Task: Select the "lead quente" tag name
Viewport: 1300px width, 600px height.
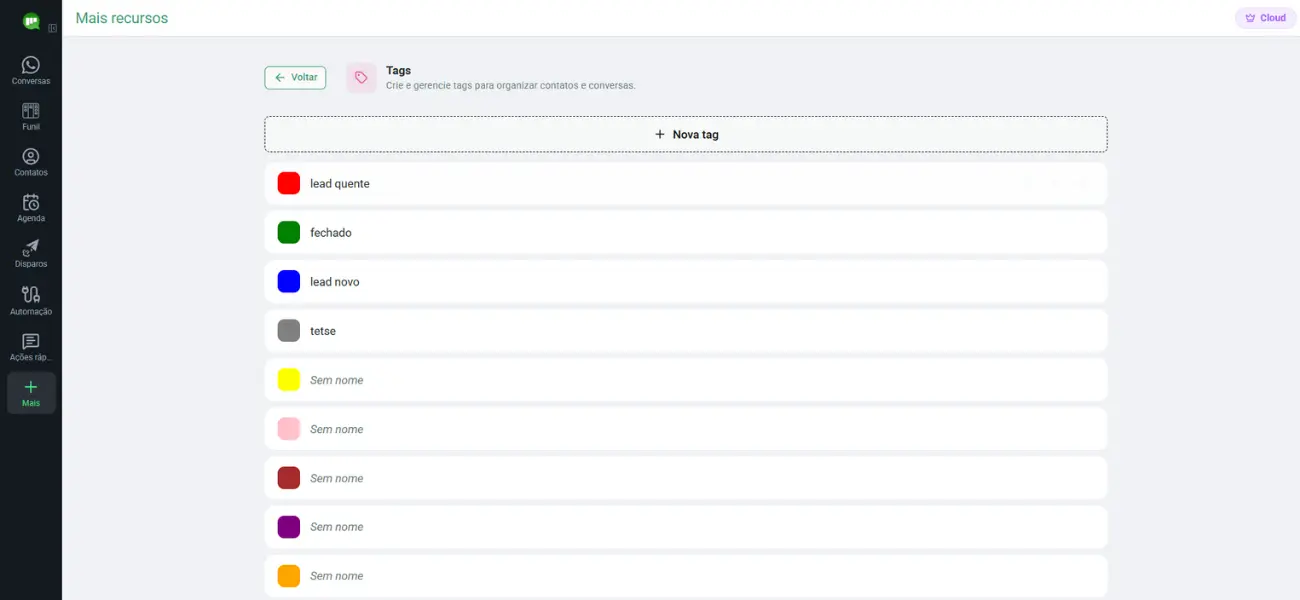Action: pos(340,184)
